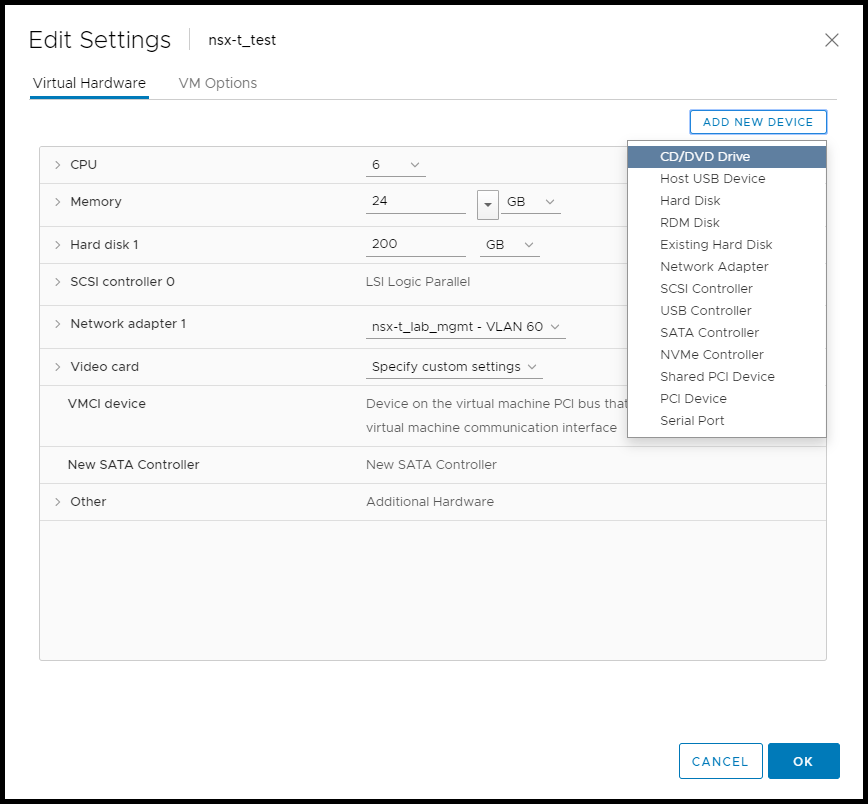Expand the Memory settings row

tap(58, 202)
